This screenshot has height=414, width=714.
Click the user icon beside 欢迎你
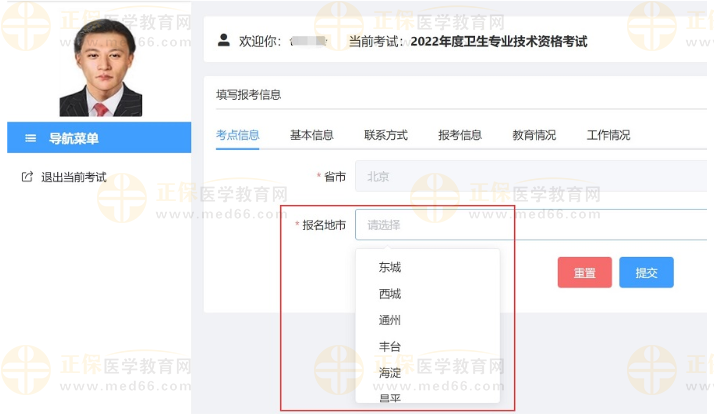(x=224, y=41)
